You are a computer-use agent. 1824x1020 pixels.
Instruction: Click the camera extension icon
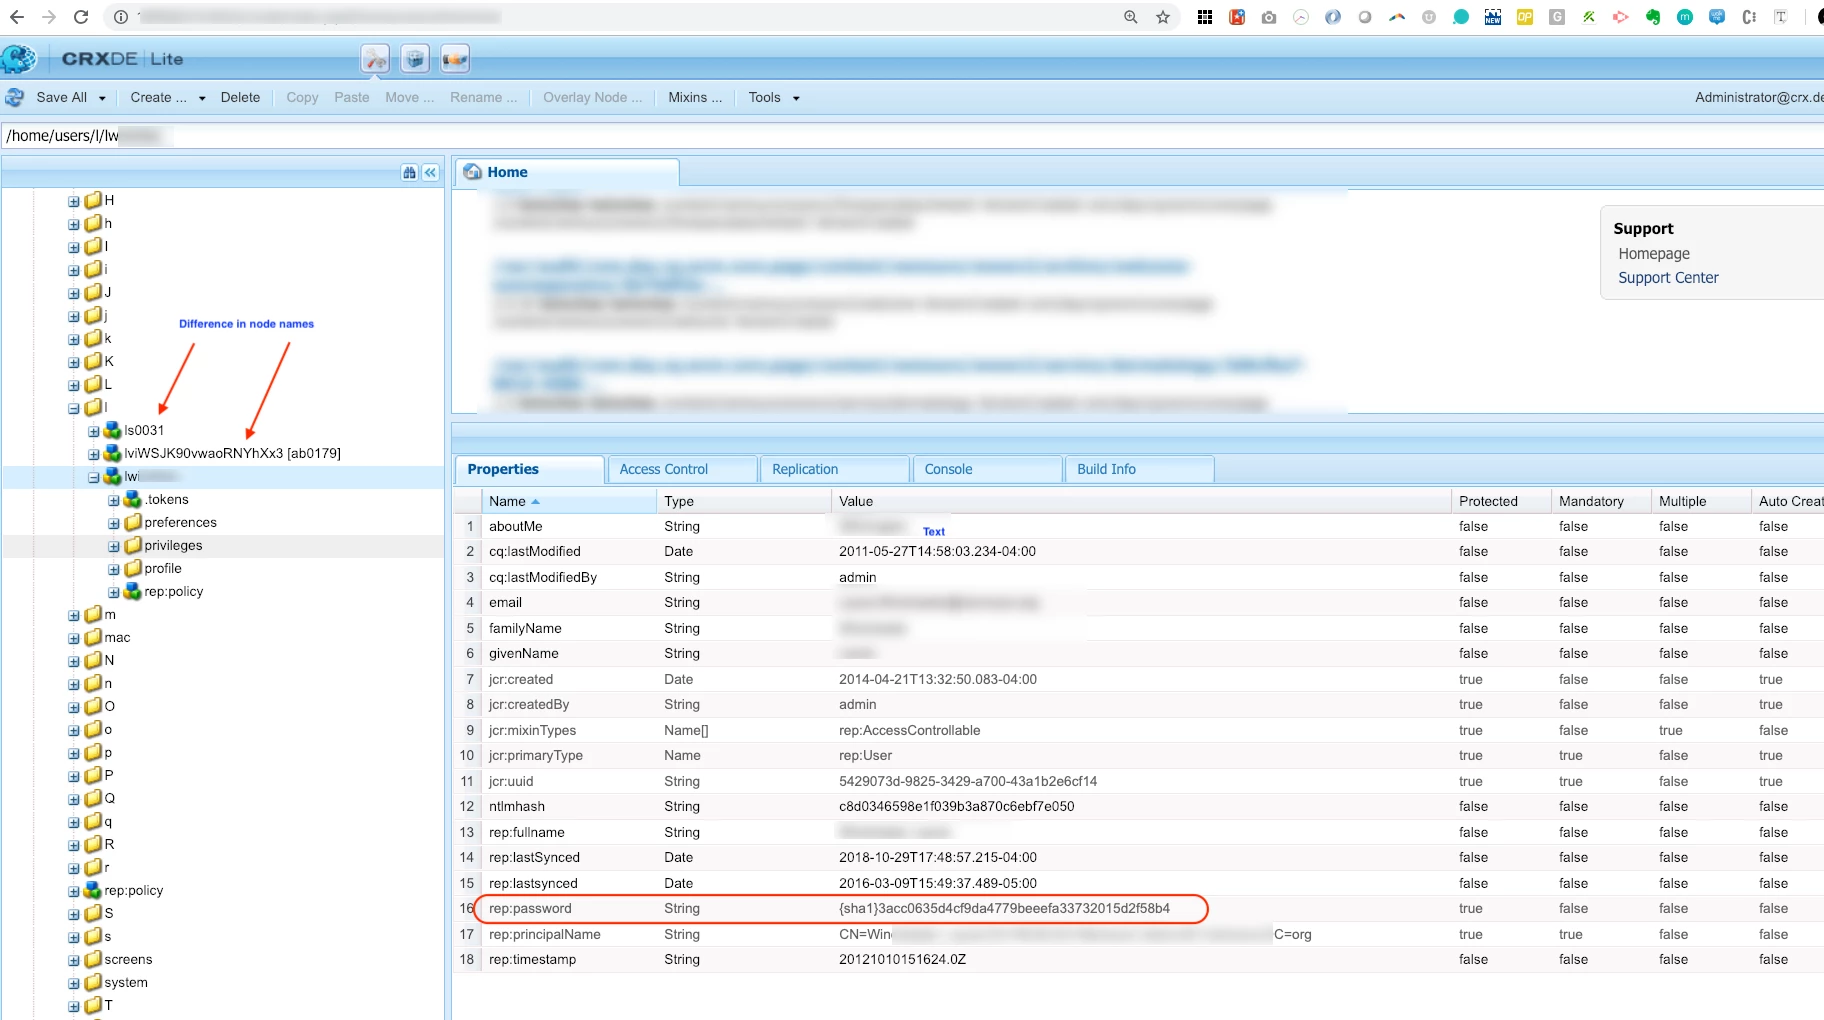1269,17
